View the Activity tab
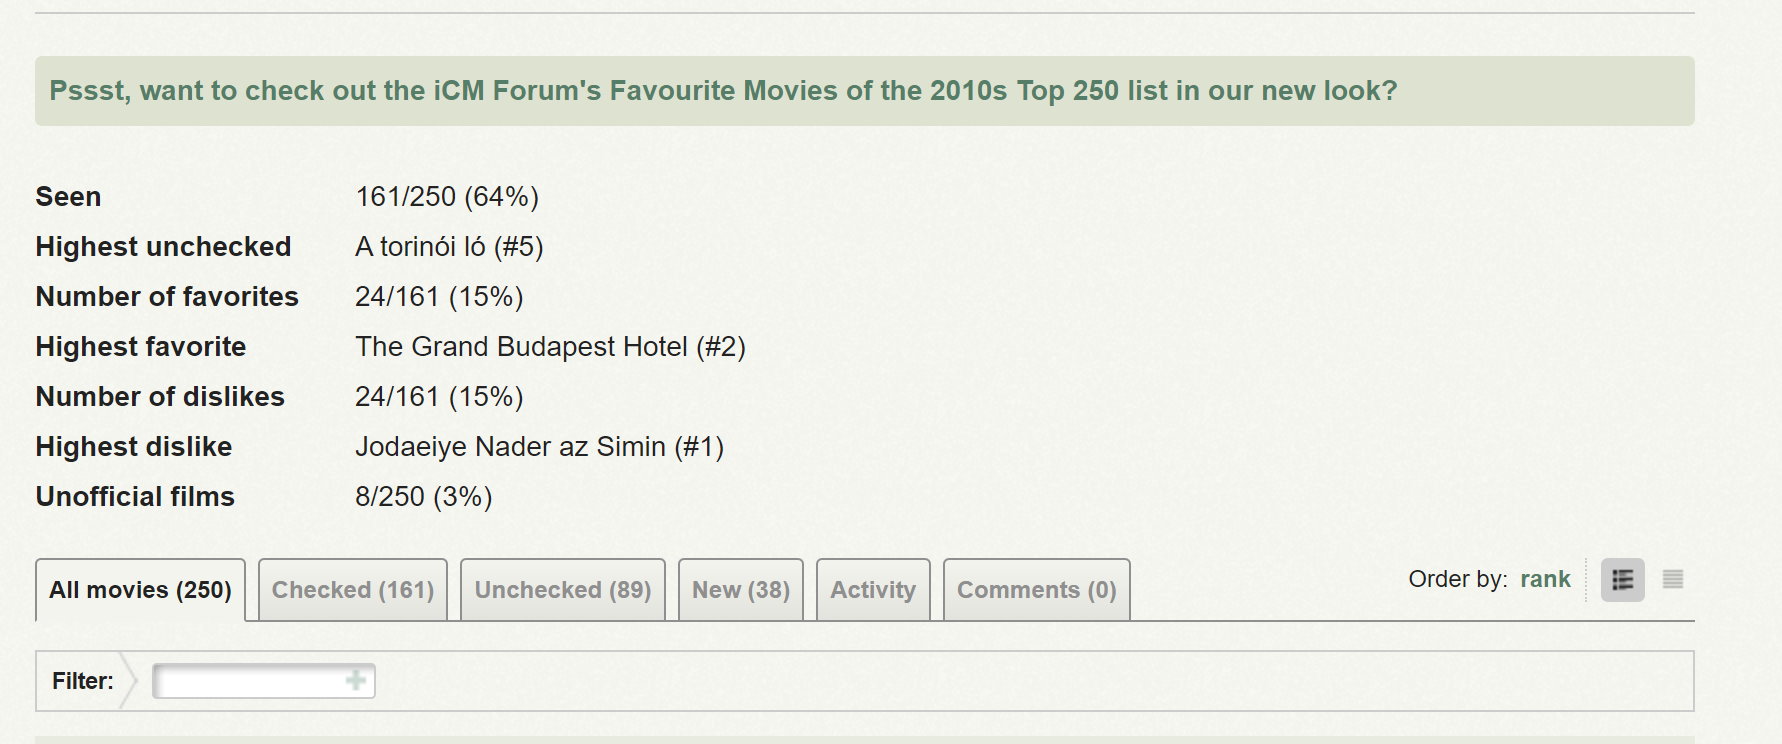The image size is (1782, 744). point(873,590)
